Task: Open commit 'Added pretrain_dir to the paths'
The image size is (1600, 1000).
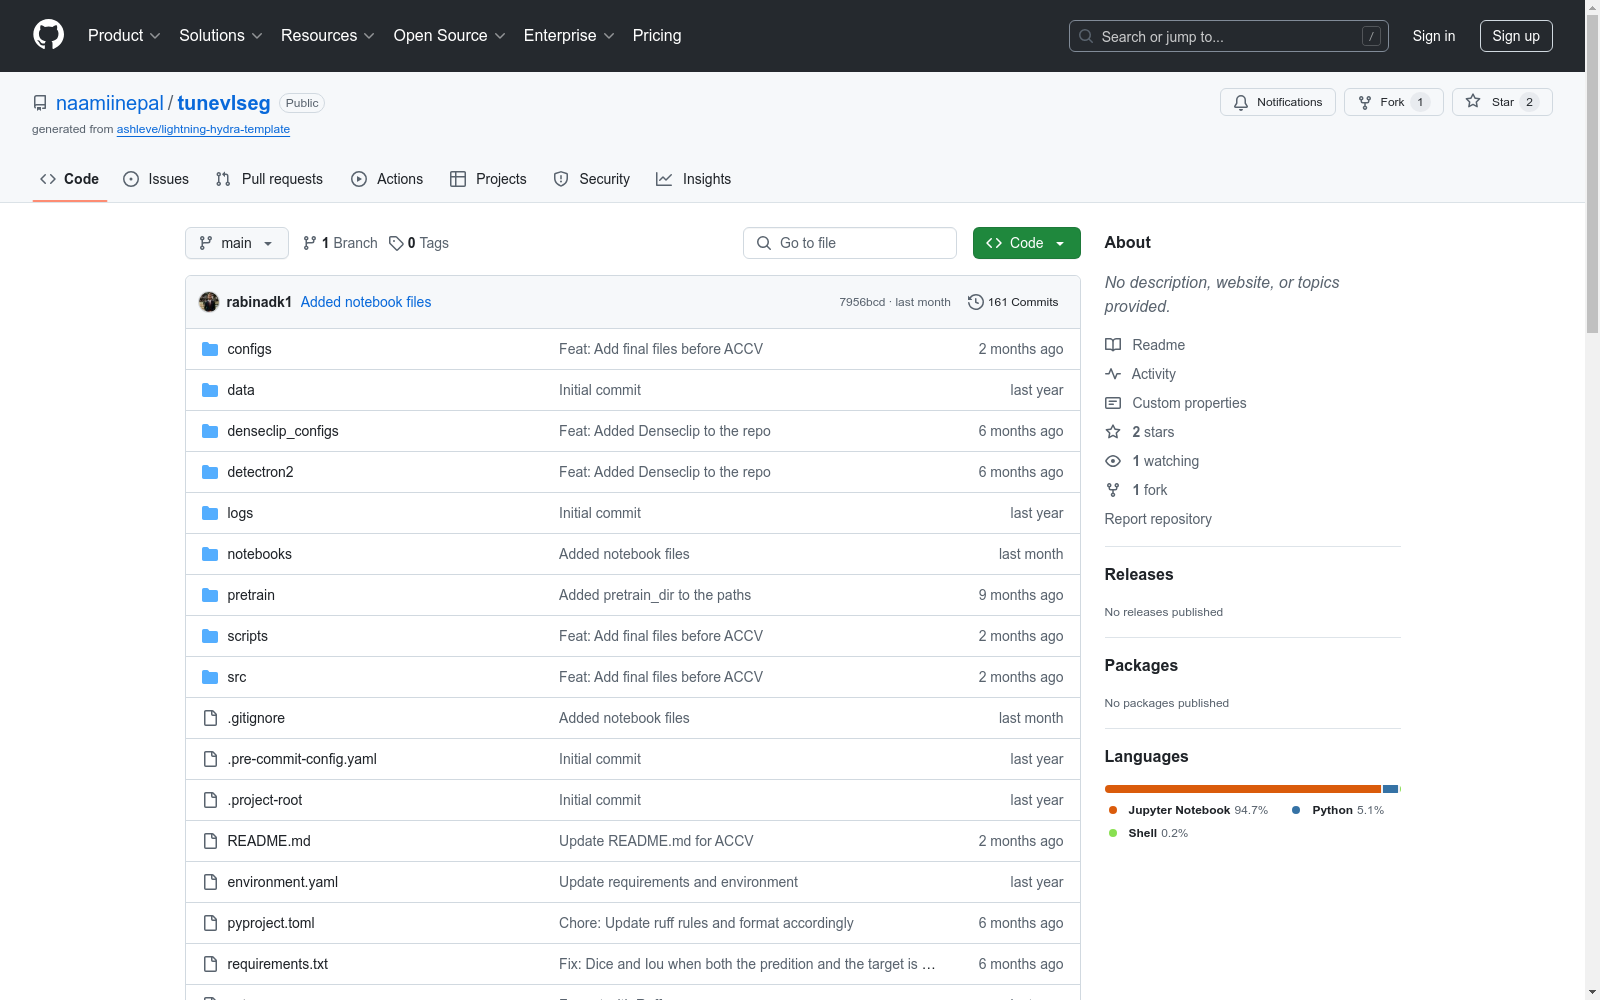Action: click(655, 595)
